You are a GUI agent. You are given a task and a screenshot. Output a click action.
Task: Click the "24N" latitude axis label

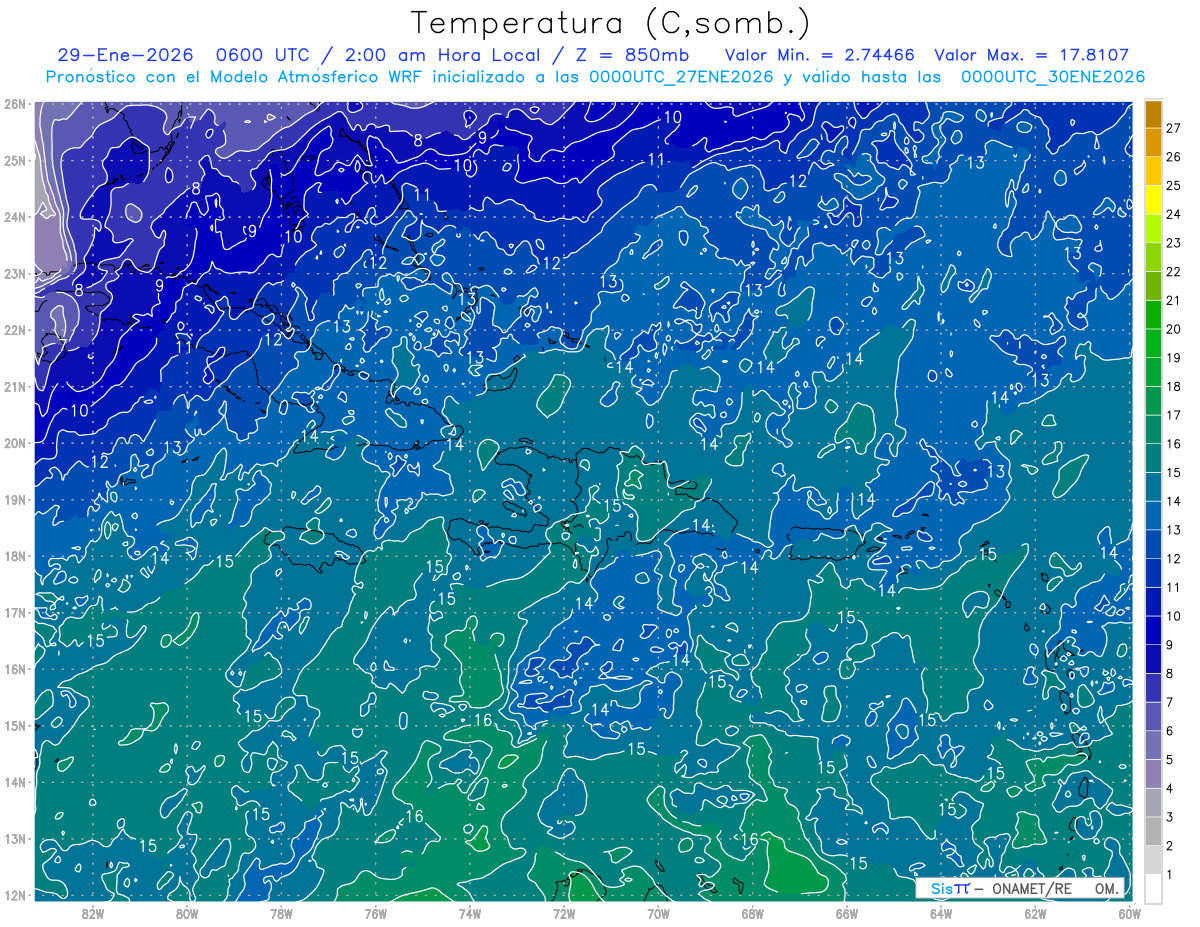[x=15, y=217]
